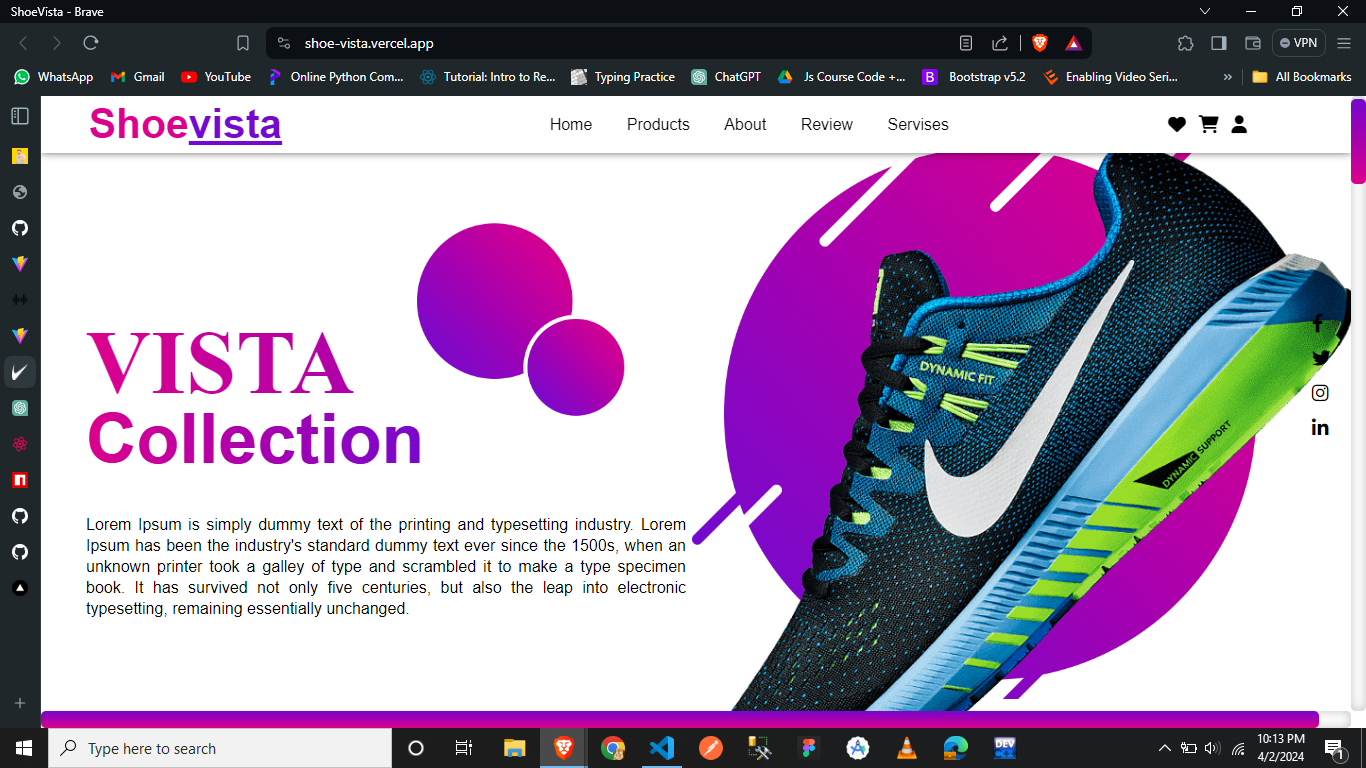Viewport: 1366px width, 768px height.
Task: Open File Explorer from taskbar
Action: pyautogui.click(x=515, y=748)
